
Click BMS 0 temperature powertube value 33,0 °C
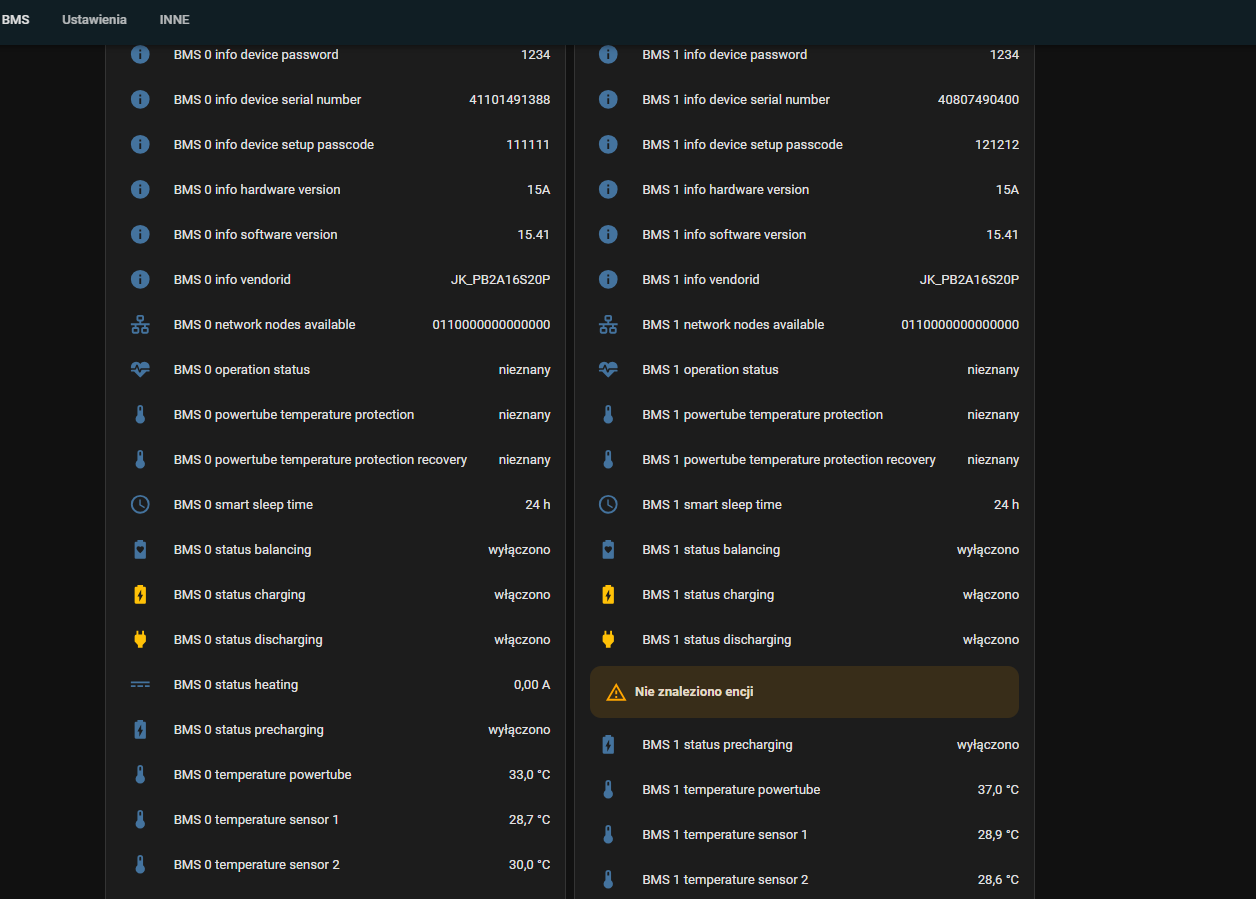click(x=530, y=775)
